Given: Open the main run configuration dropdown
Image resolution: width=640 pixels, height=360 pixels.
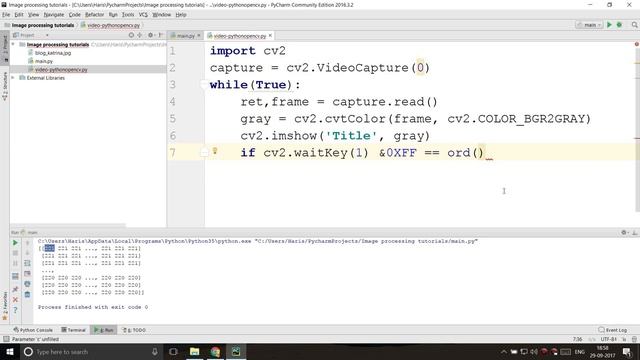Looking at the screenshot, I should [589, 25].
